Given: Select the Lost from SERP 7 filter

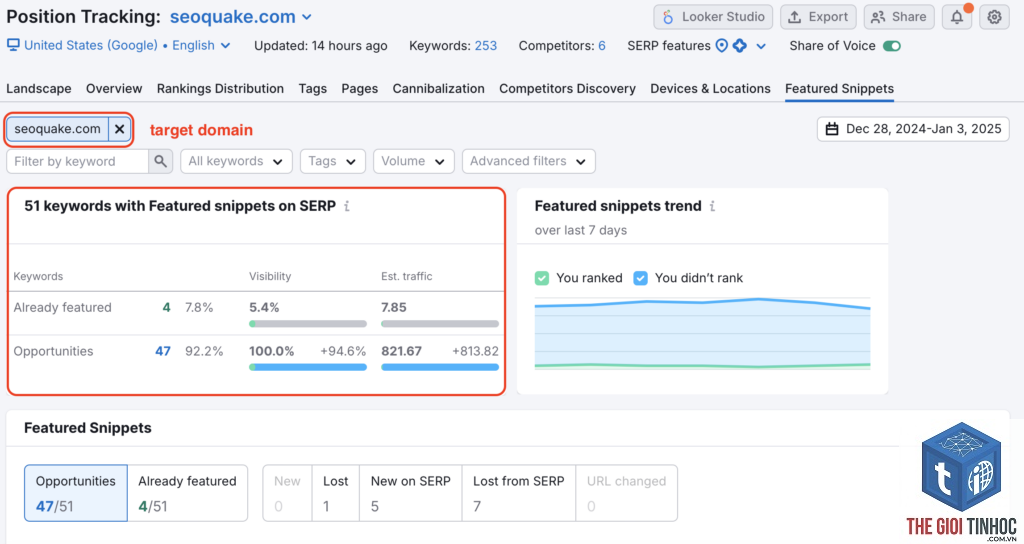Looking at the screenshot, I should [519, 493].
